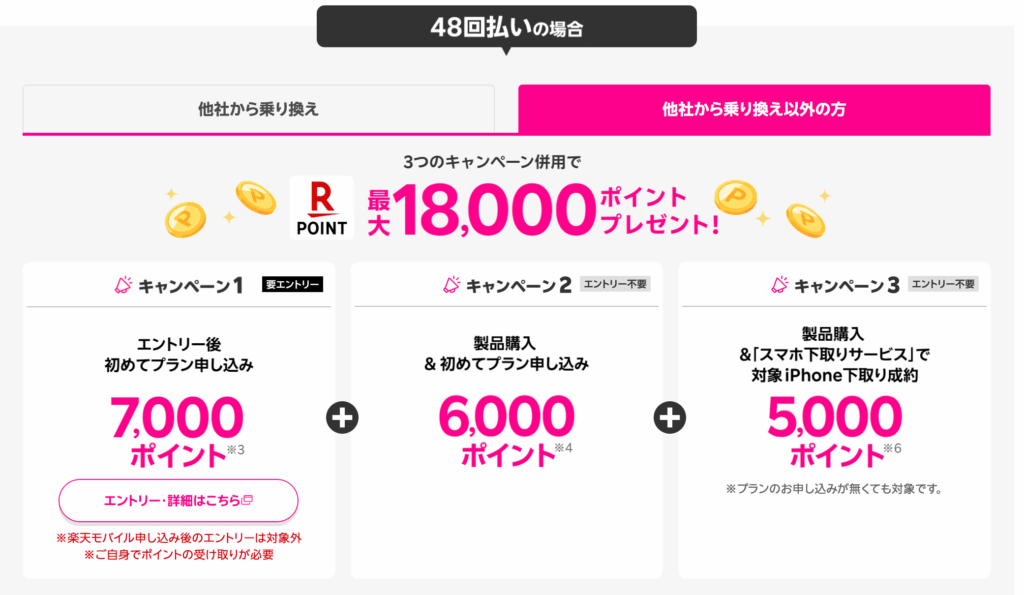Screen dimensions: 1024x595
Task: Click the エントリー不要 badge on campaign 3
Action: coord(943,284)
